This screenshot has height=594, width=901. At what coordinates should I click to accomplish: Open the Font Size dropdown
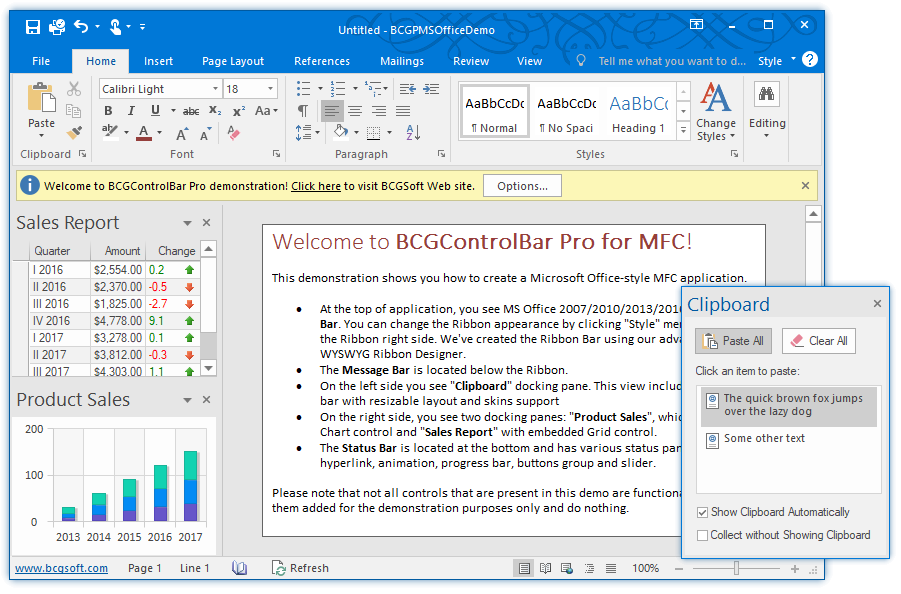coord(270,88)
